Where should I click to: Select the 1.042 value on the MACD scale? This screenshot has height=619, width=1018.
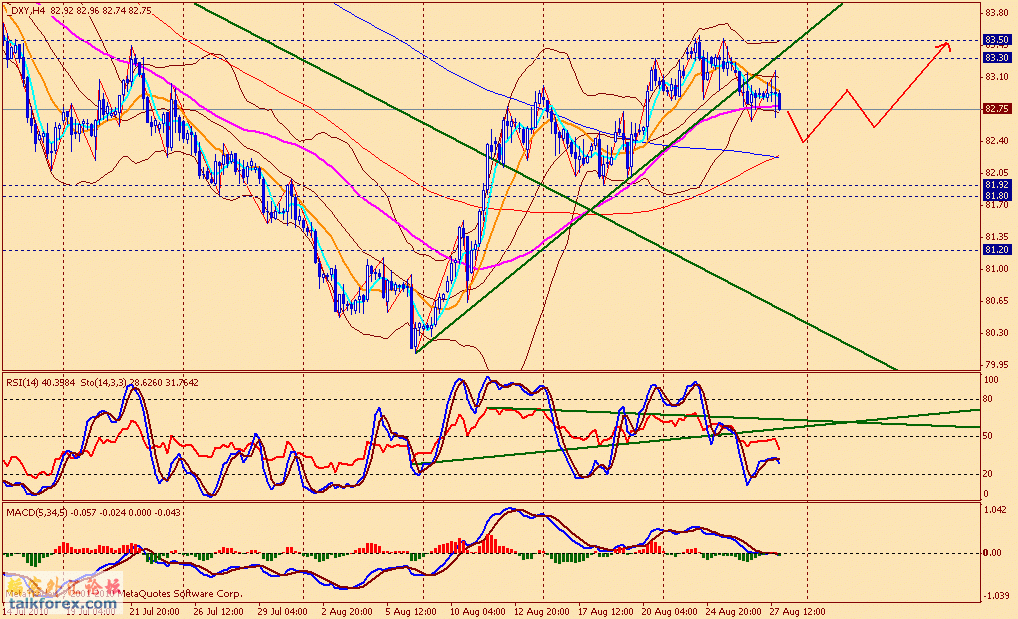(x=995, y=511)
